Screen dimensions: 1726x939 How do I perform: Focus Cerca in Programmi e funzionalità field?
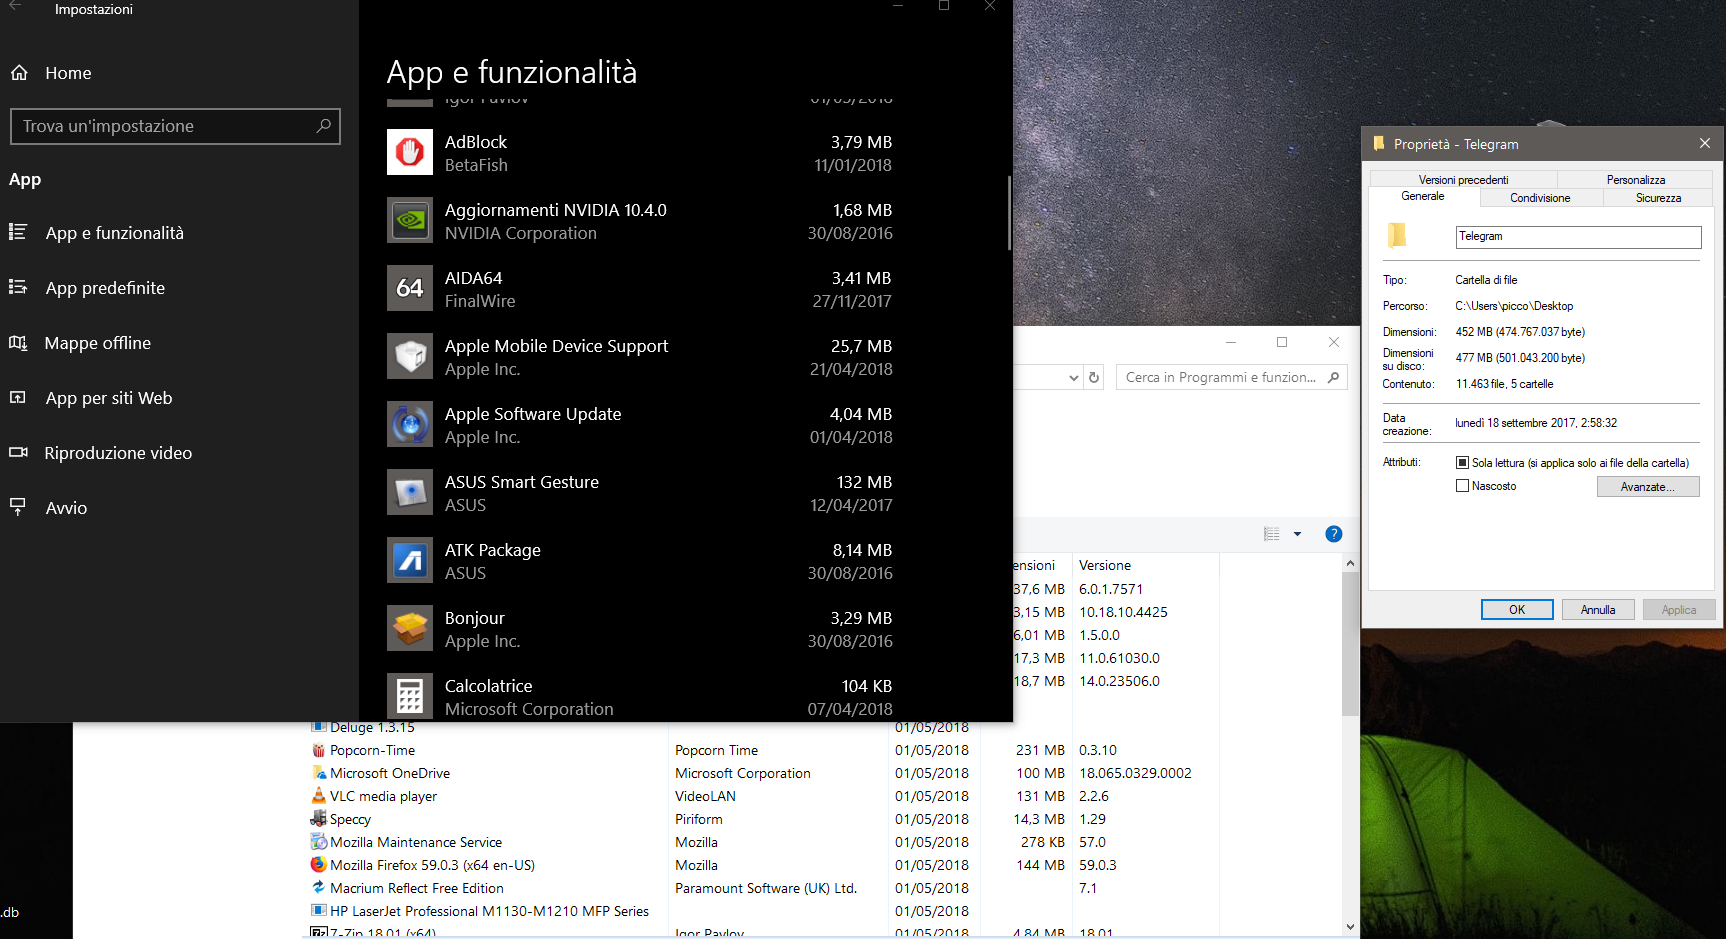1232,377
